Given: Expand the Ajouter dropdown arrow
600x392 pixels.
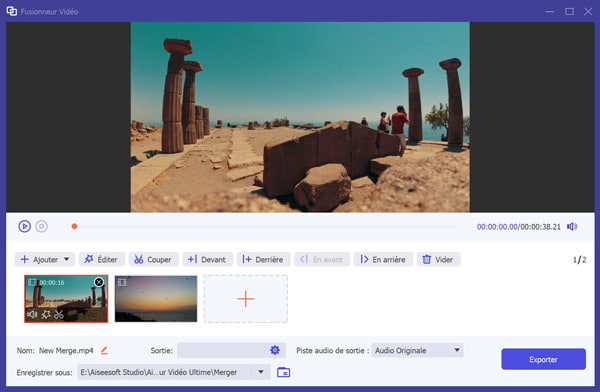Looking at the screenshot, I should click(67, 259).
